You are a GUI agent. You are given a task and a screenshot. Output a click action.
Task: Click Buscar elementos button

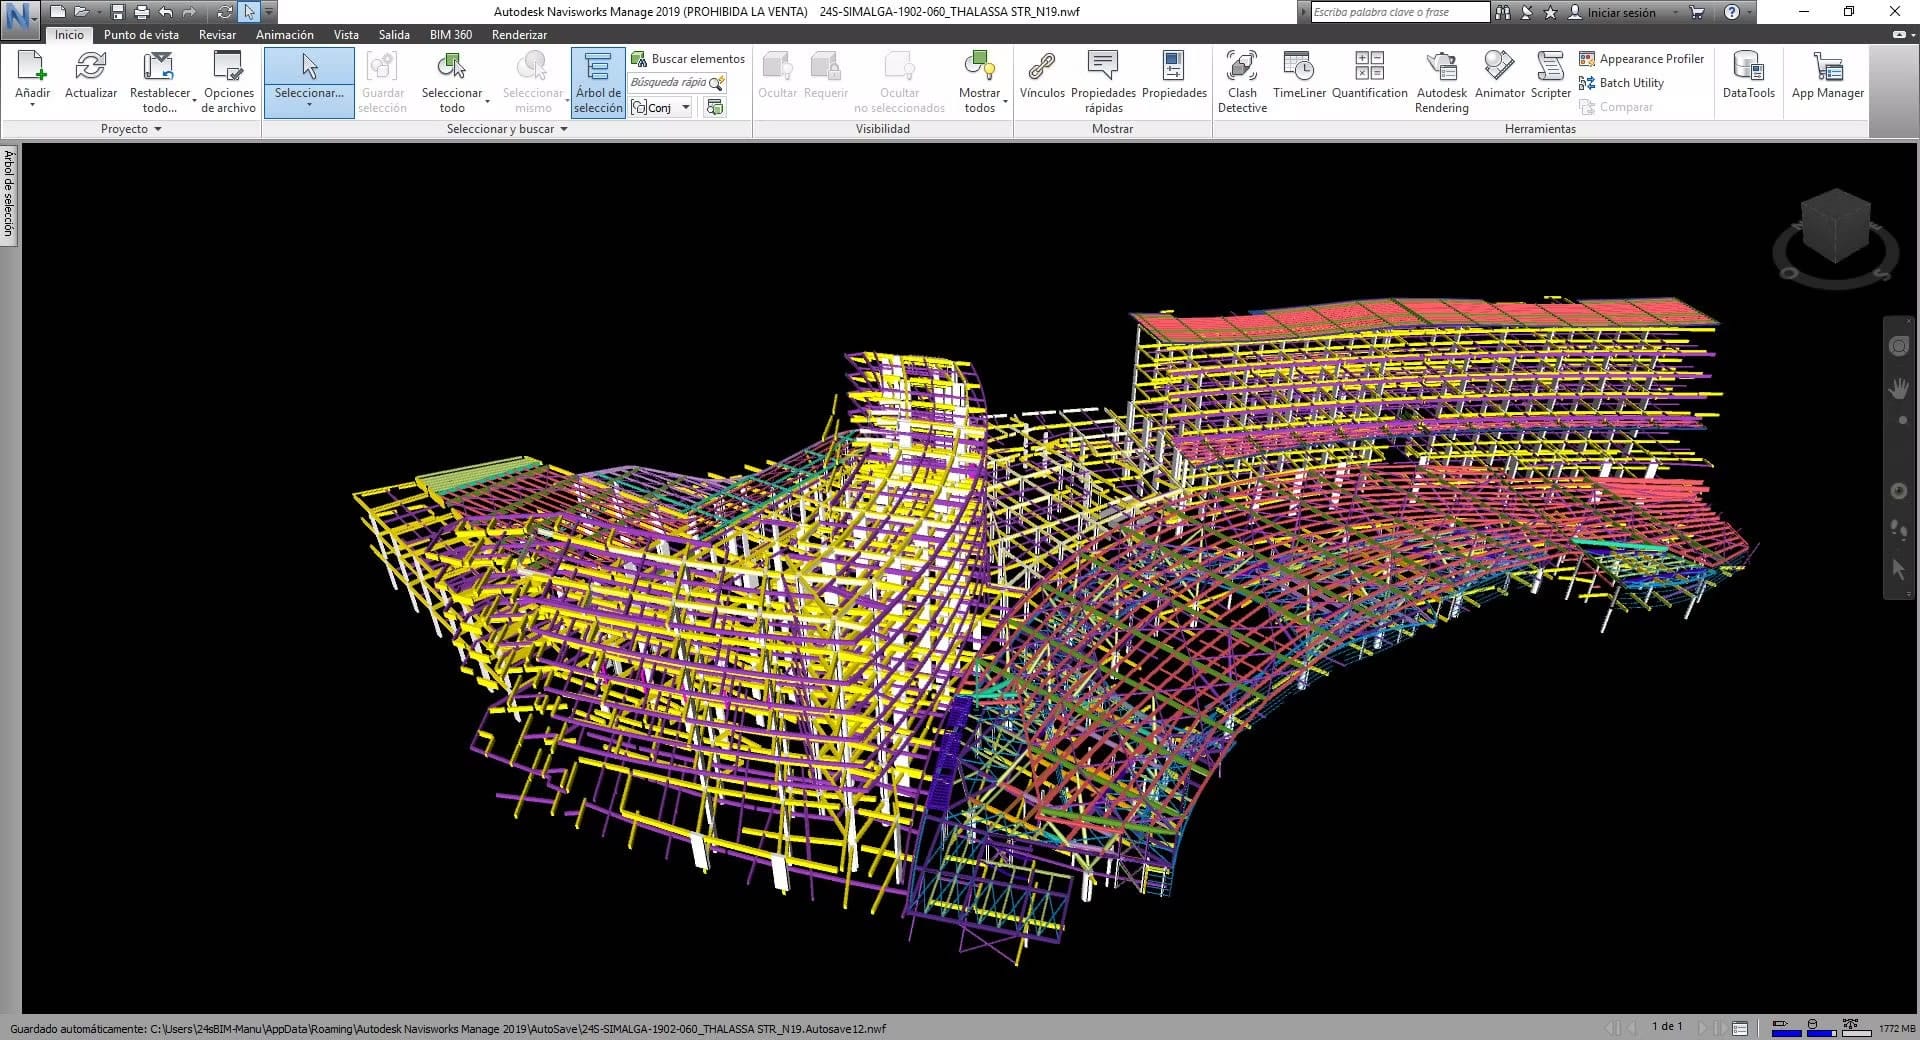688,59
